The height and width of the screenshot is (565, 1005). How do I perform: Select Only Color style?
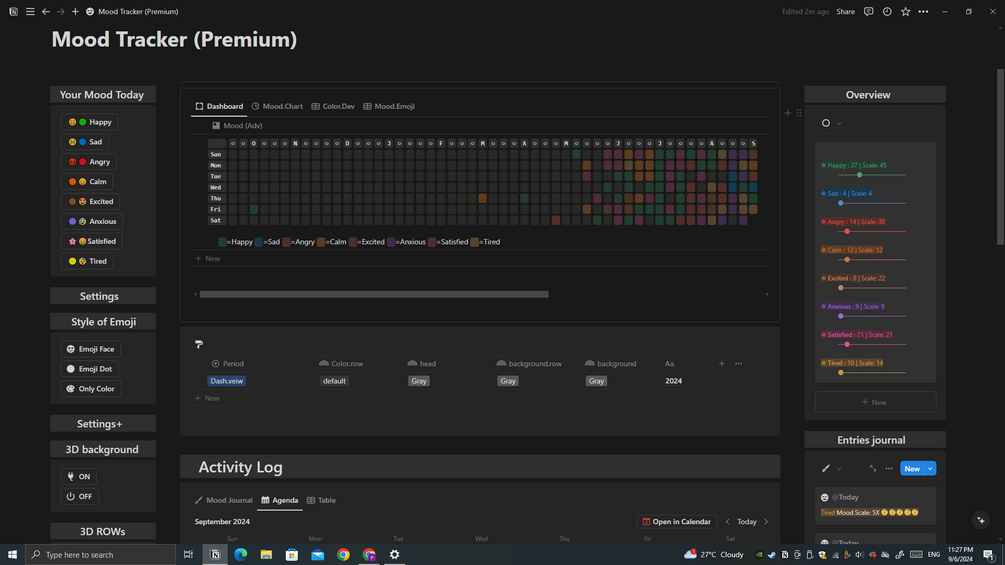pyautogui.click(x=90, y=389)
